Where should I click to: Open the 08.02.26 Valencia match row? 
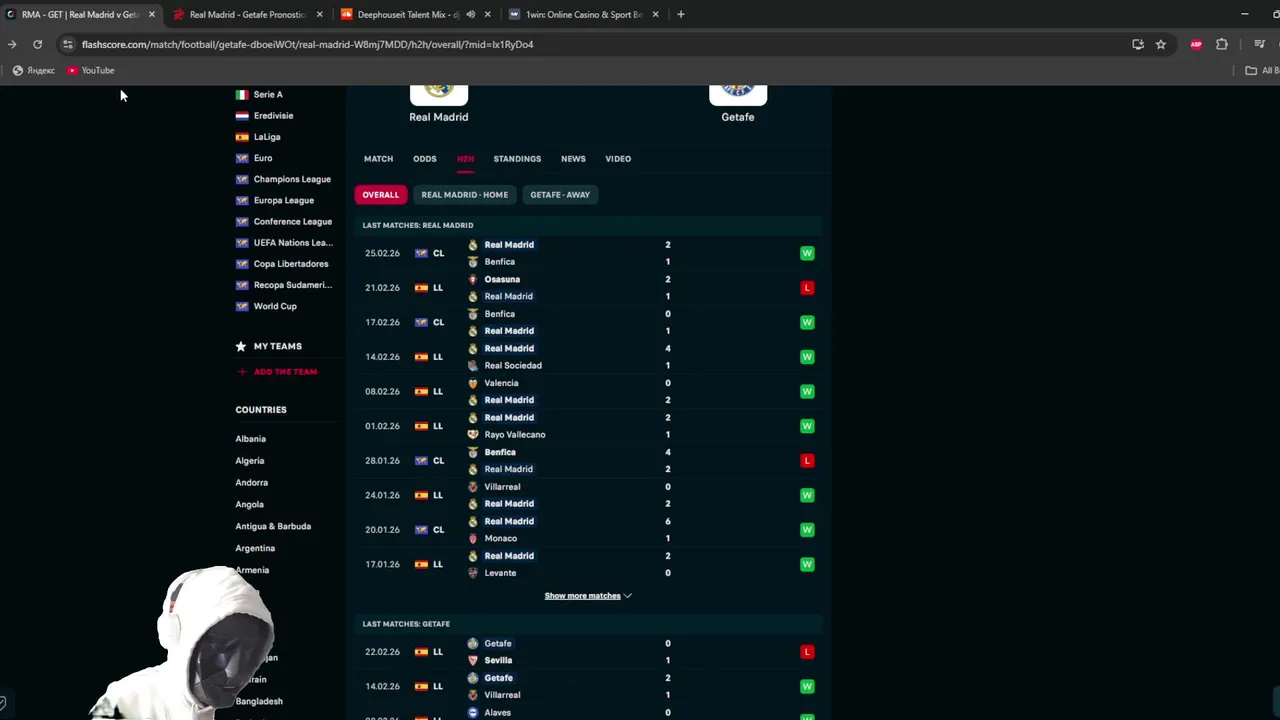click(590, 392)
